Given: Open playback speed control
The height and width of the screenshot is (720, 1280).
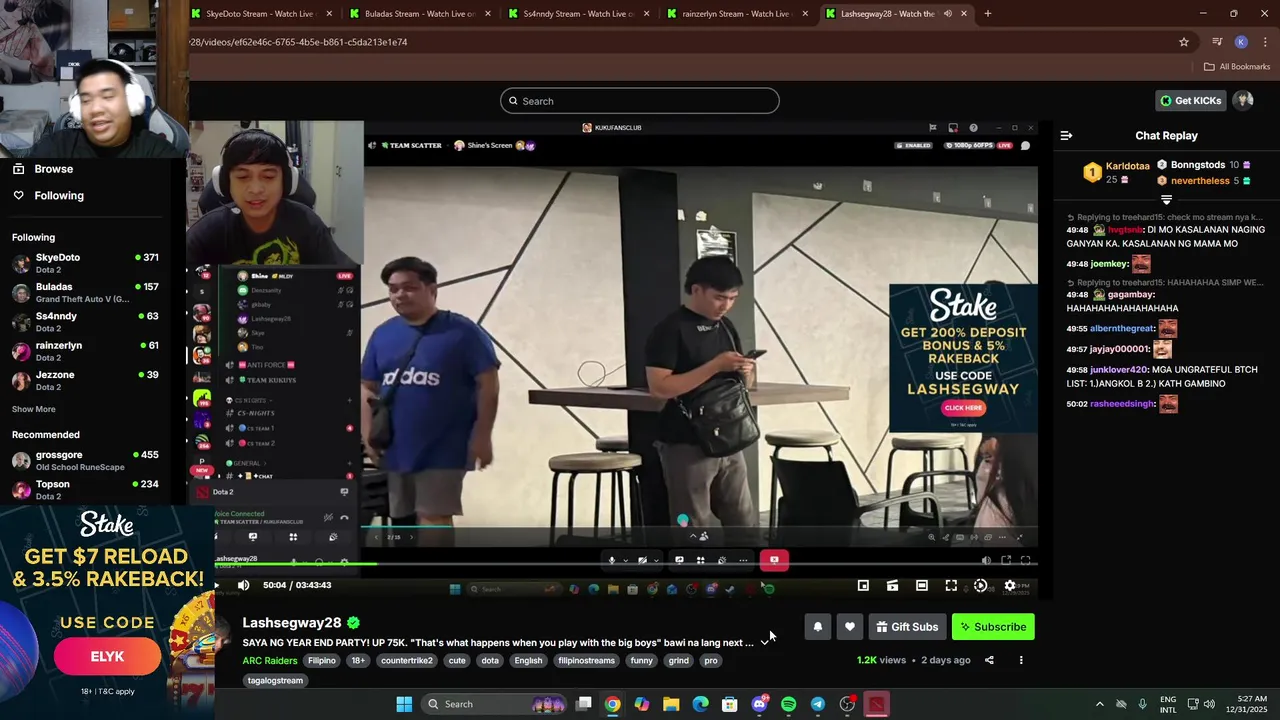Looking at the screenshot, I should (x=980, y=585).
